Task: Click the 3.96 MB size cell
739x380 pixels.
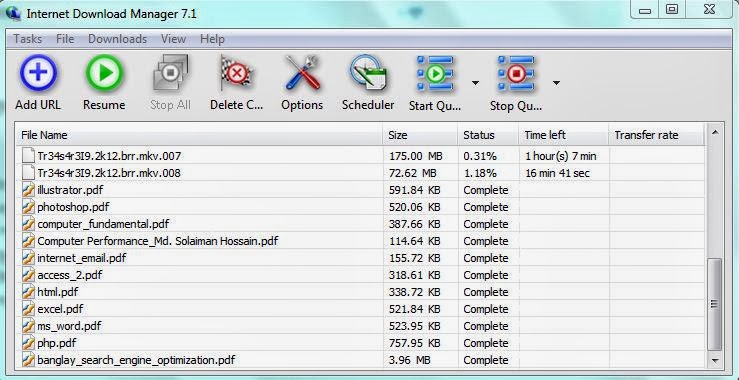Action: pyautogui.click(x=410, y=360)
